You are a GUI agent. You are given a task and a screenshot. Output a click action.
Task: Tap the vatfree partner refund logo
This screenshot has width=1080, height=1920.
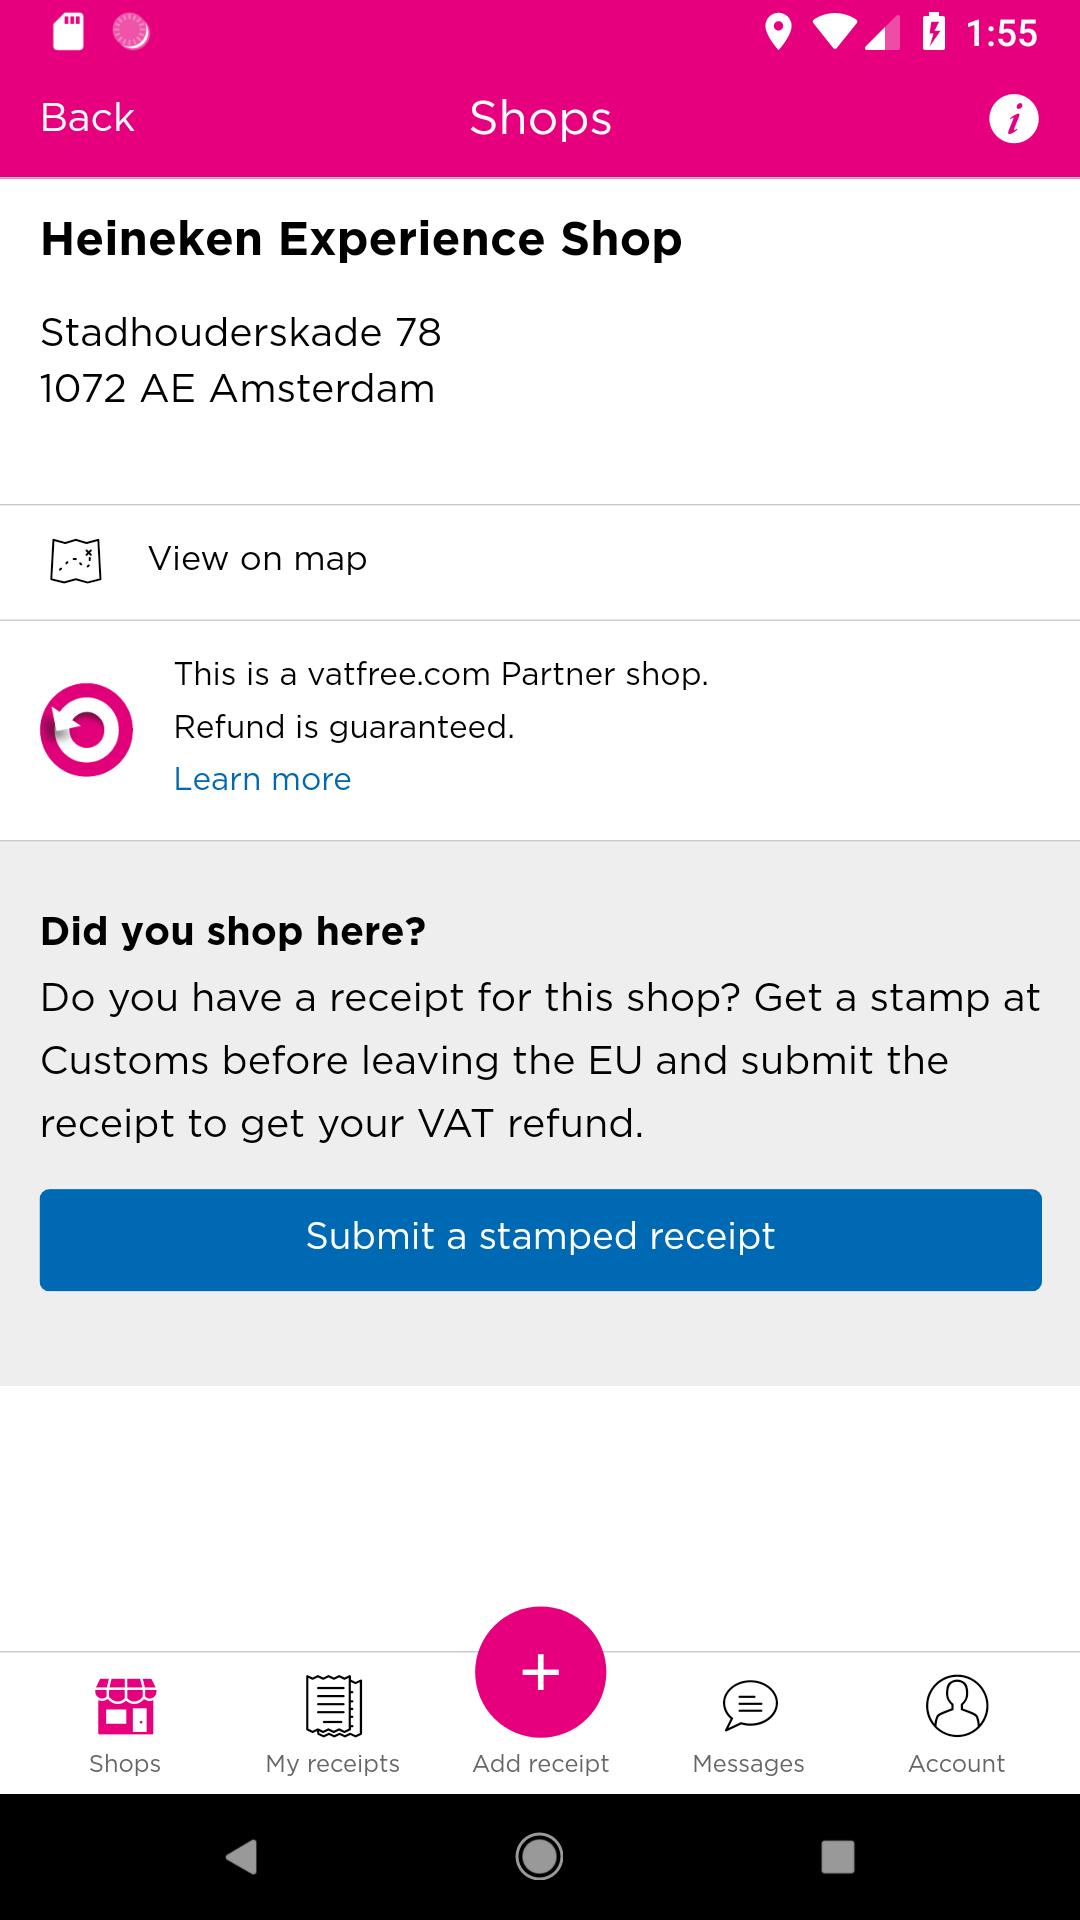pos(87,730)
